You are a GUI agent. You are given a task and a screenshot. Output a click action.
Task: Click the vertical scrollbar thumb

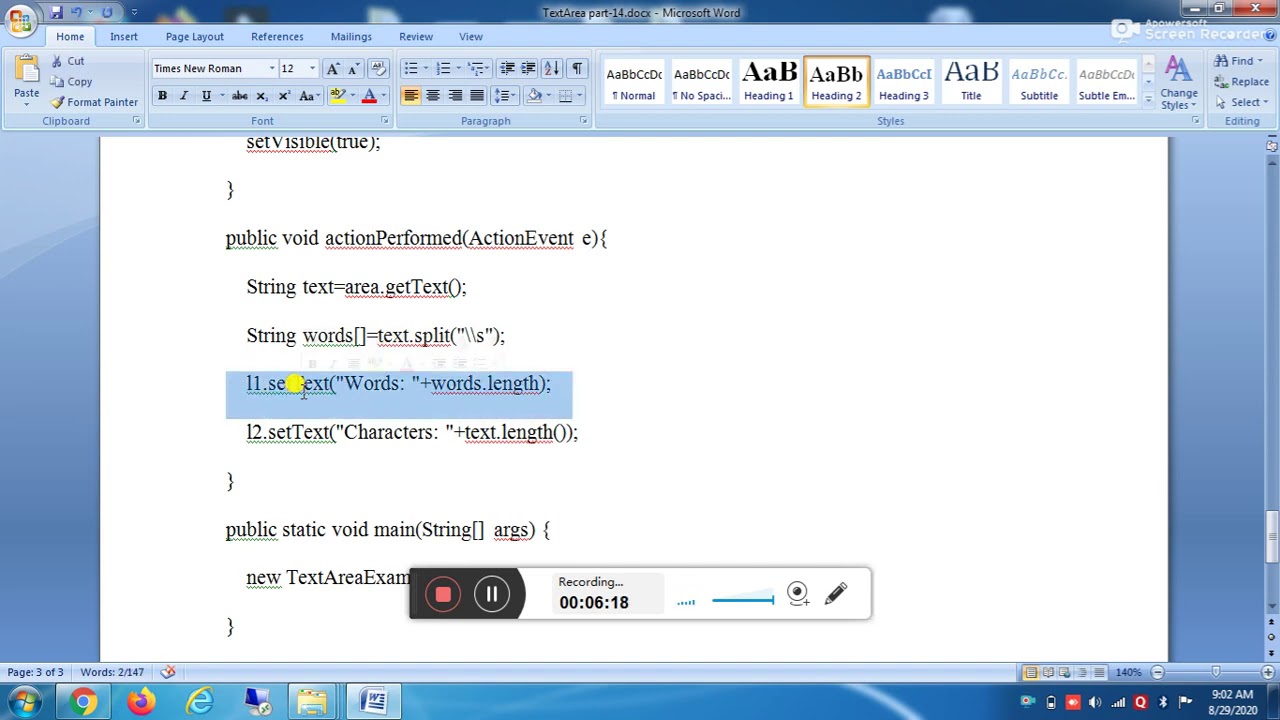1271,535
